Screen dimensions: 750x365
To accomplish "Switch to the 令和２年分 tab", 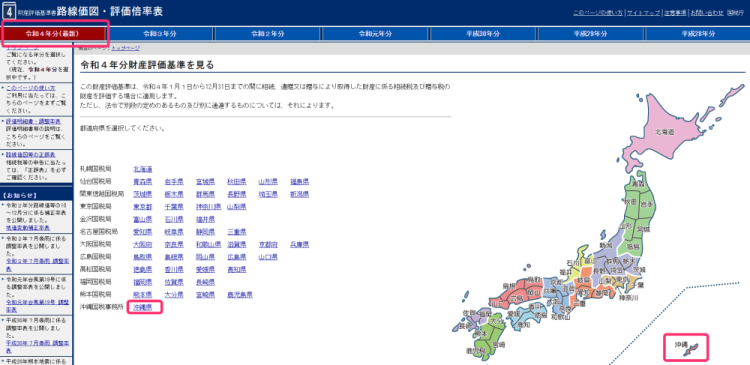I will point(268,33).
